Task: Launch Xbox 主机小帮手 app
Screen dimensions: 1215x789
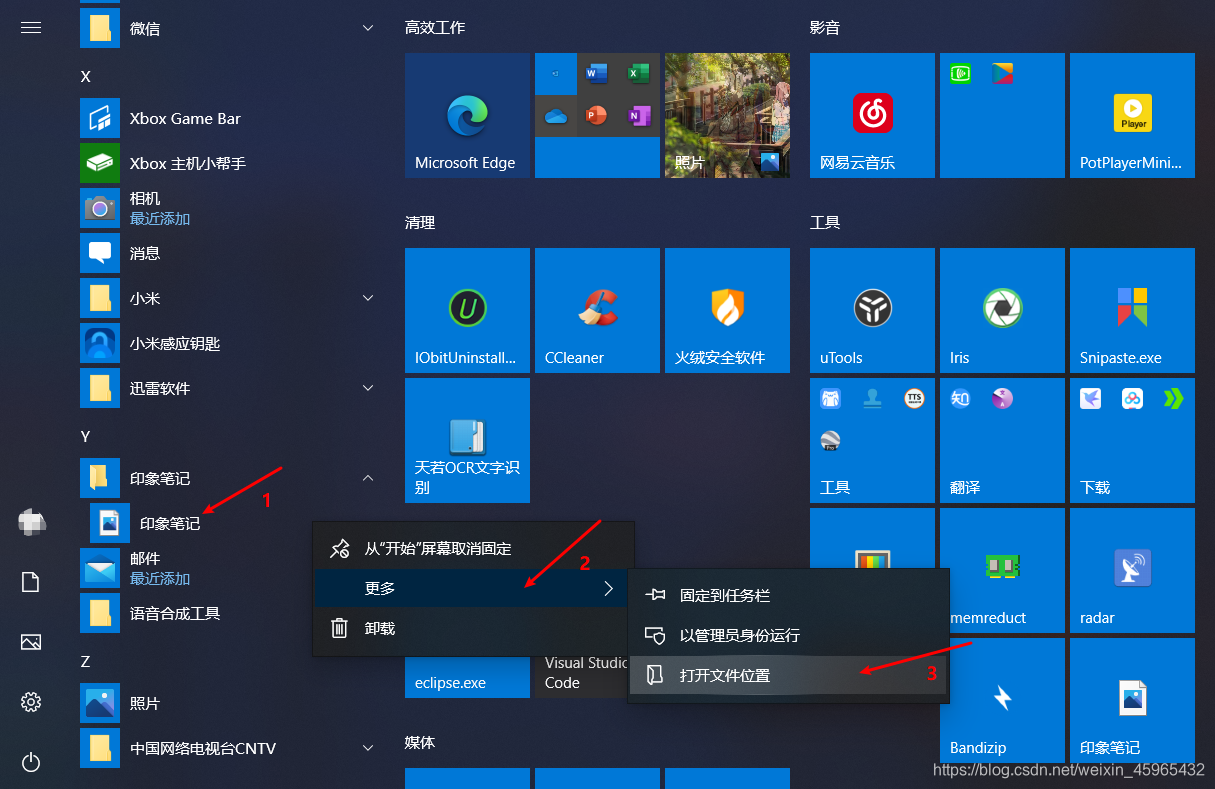Action: tap(230, 163)
